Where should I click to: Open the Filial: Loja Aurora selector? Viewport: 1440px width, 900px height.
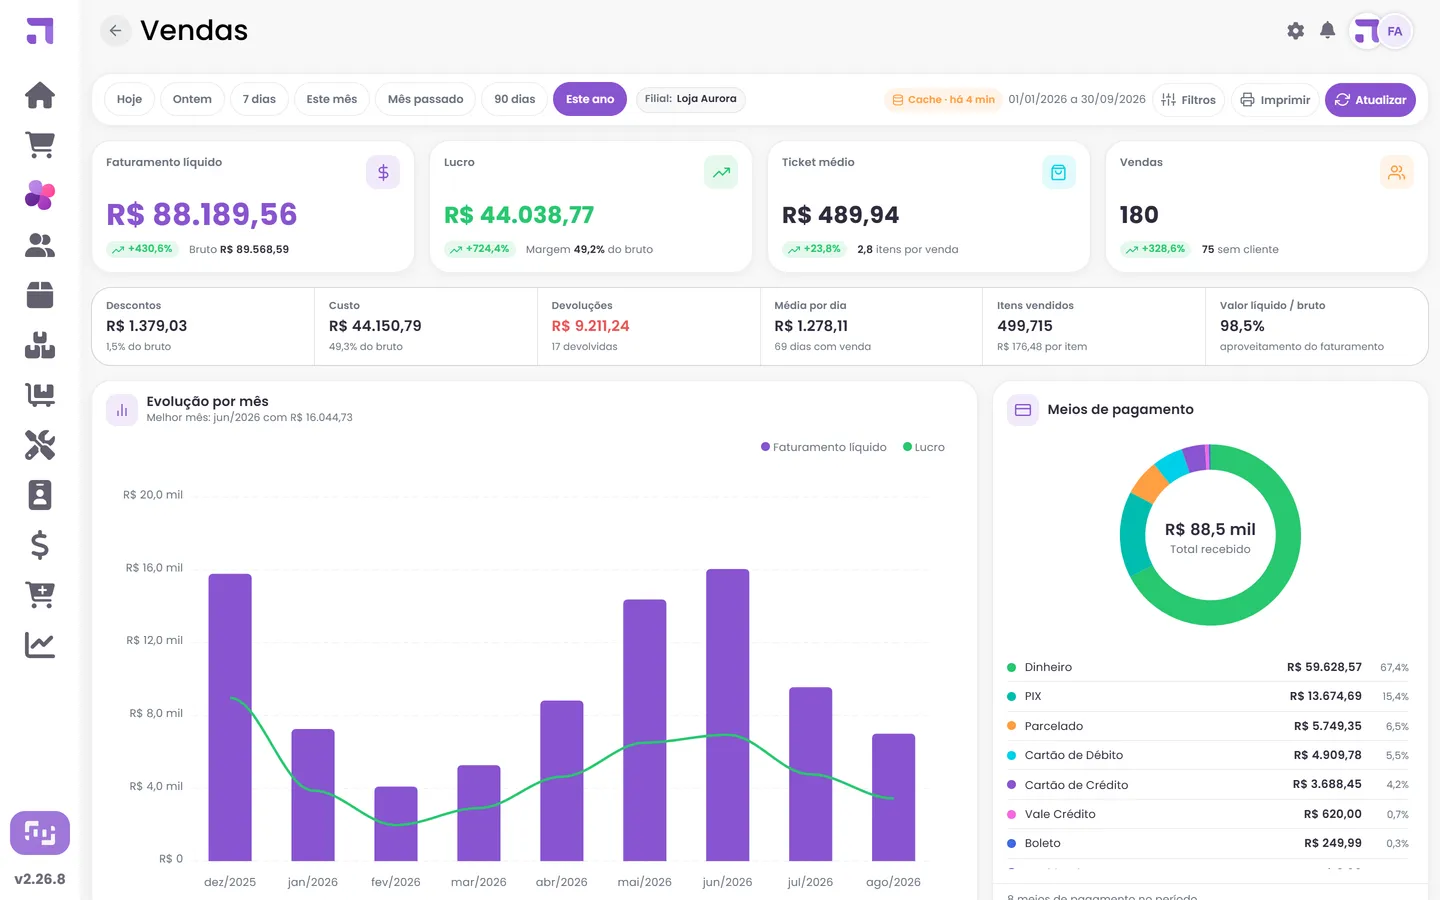(691, 99)
